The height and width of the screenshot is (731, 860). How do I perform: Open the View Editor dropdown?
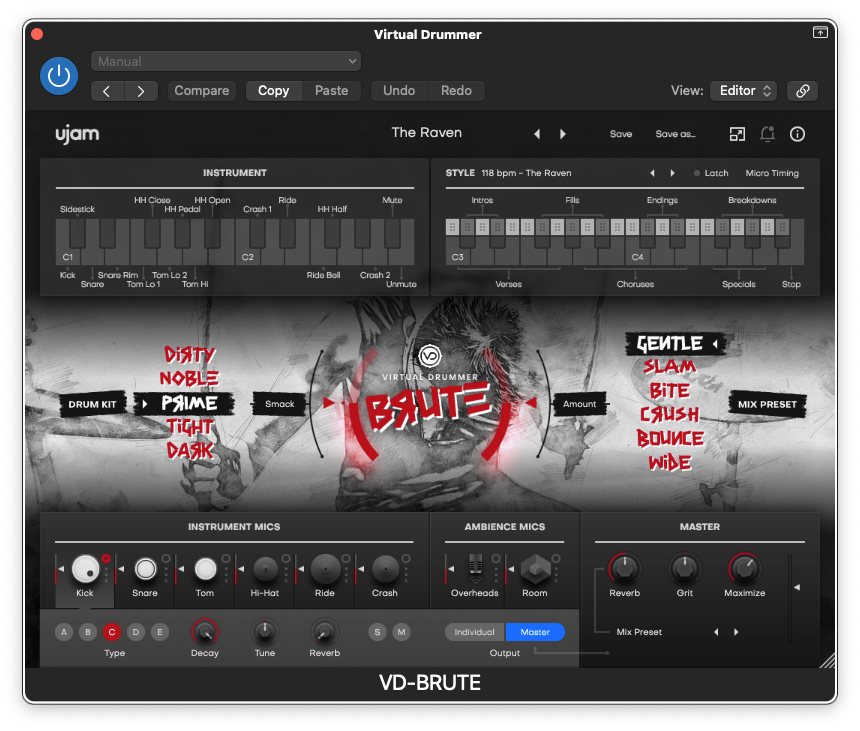744,91
